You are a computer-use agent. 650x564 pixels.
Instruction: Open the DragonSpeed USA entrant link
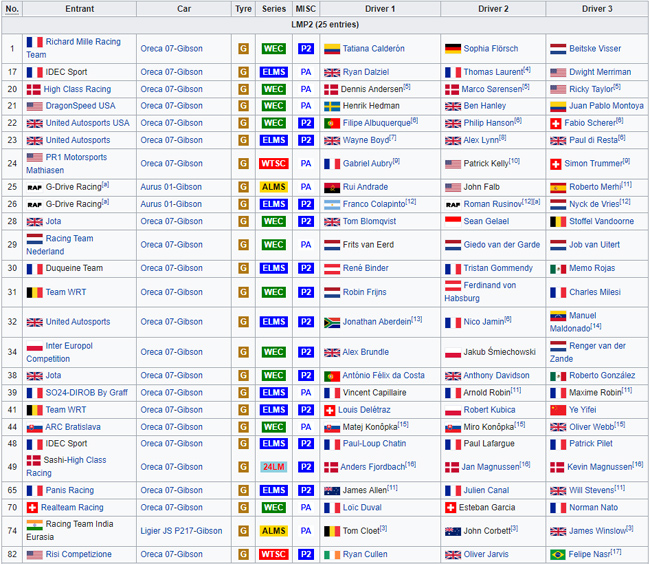click(80, 106)
